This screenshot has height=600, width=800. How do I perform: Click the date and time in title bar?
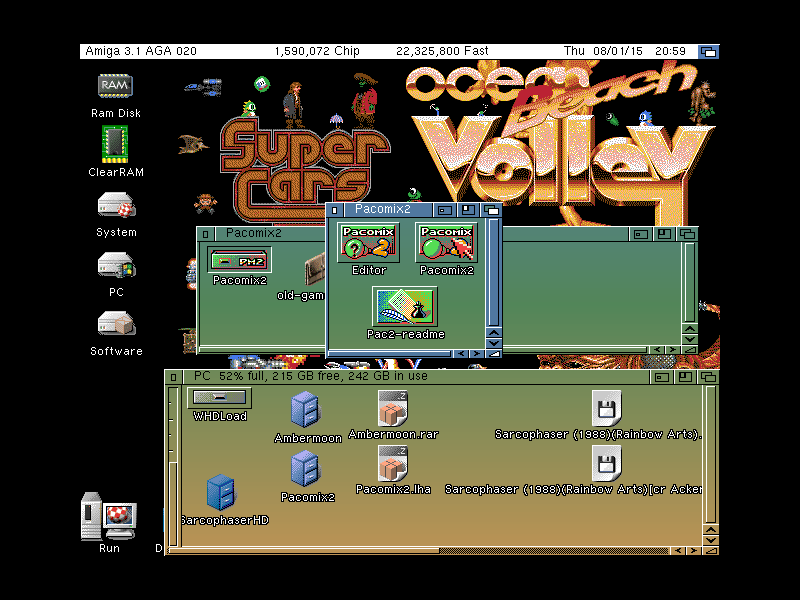624,51
